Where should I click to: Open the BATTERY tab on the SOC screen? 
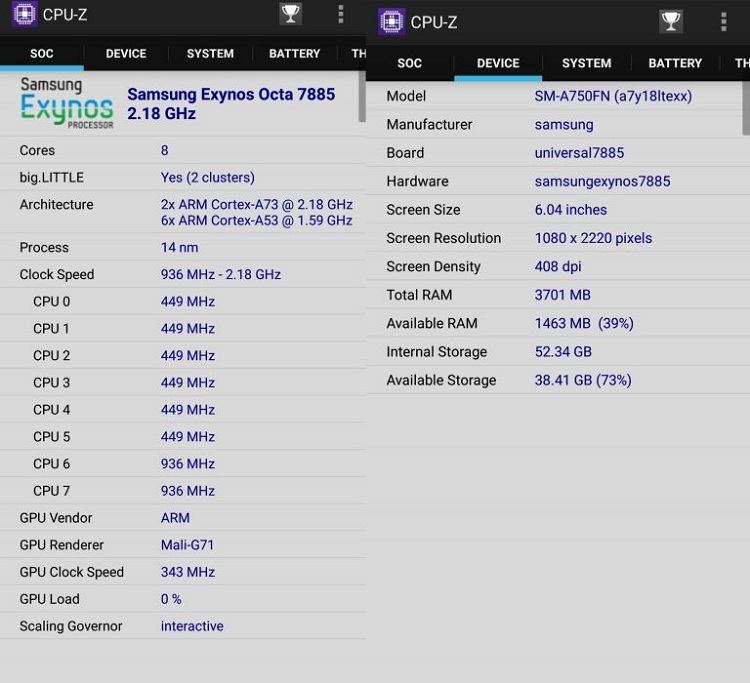pyautogui.click(x=295, y=54)
